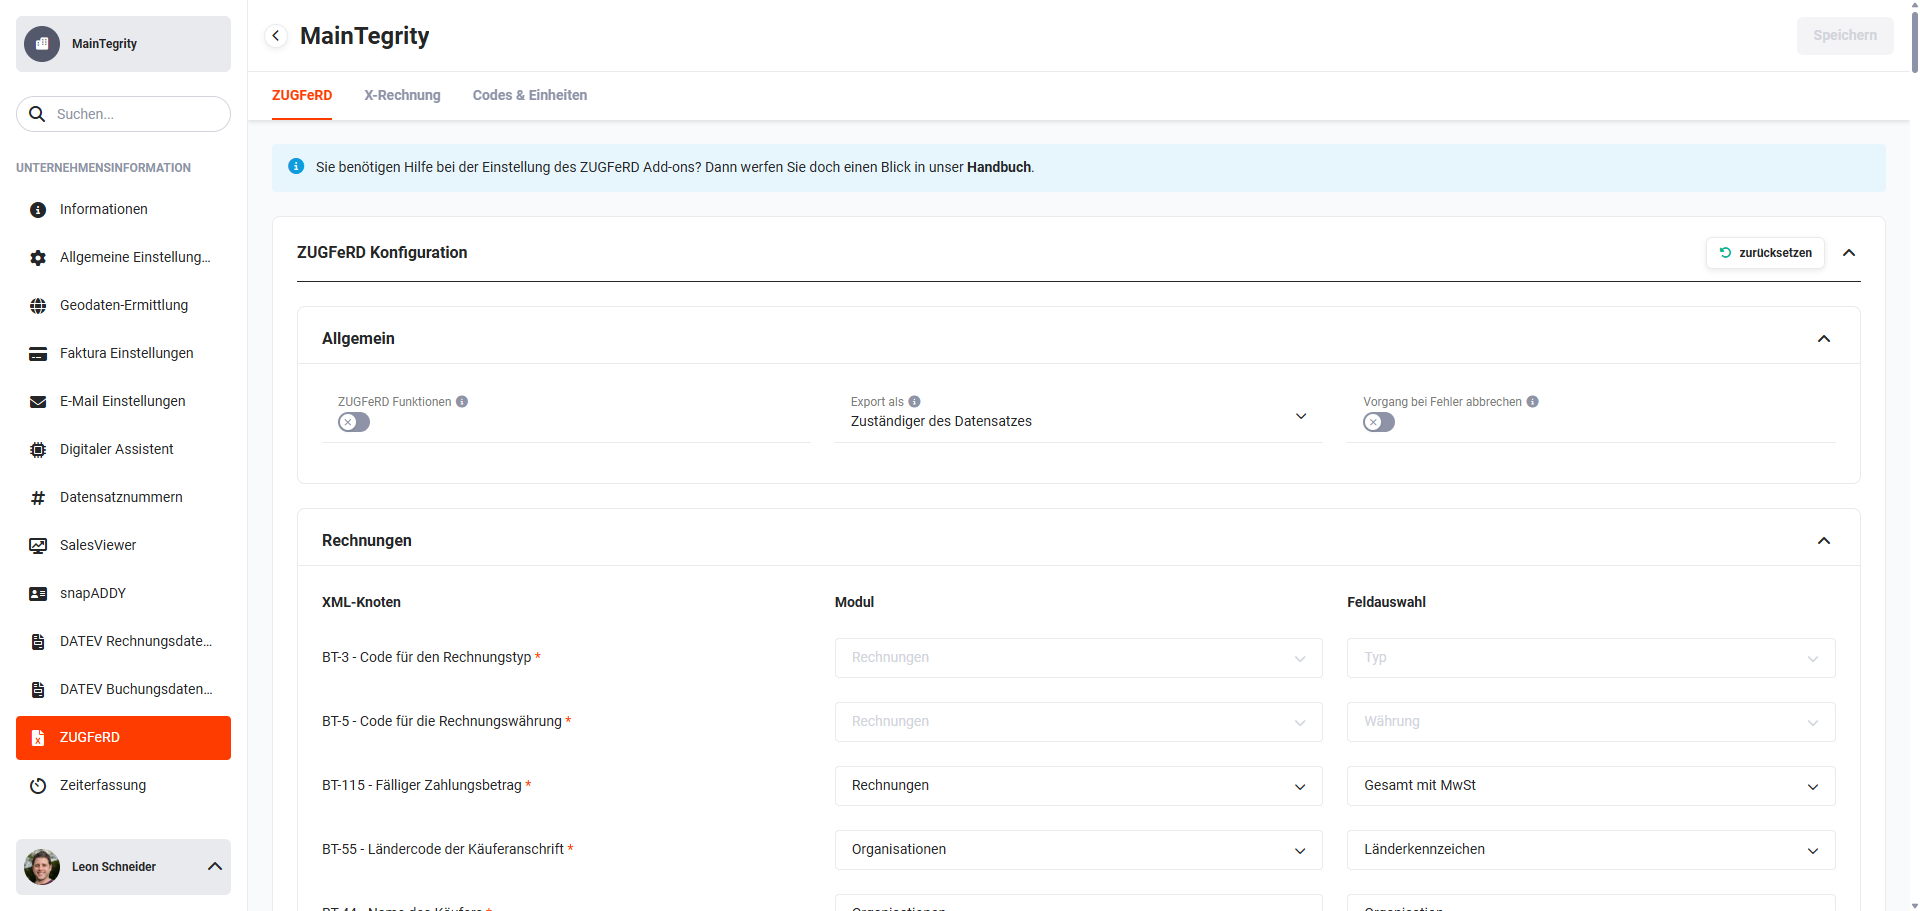Click the file icon for DATEV Rechnungsdaten
This screenshot has width=1920, height=911.
38,642
